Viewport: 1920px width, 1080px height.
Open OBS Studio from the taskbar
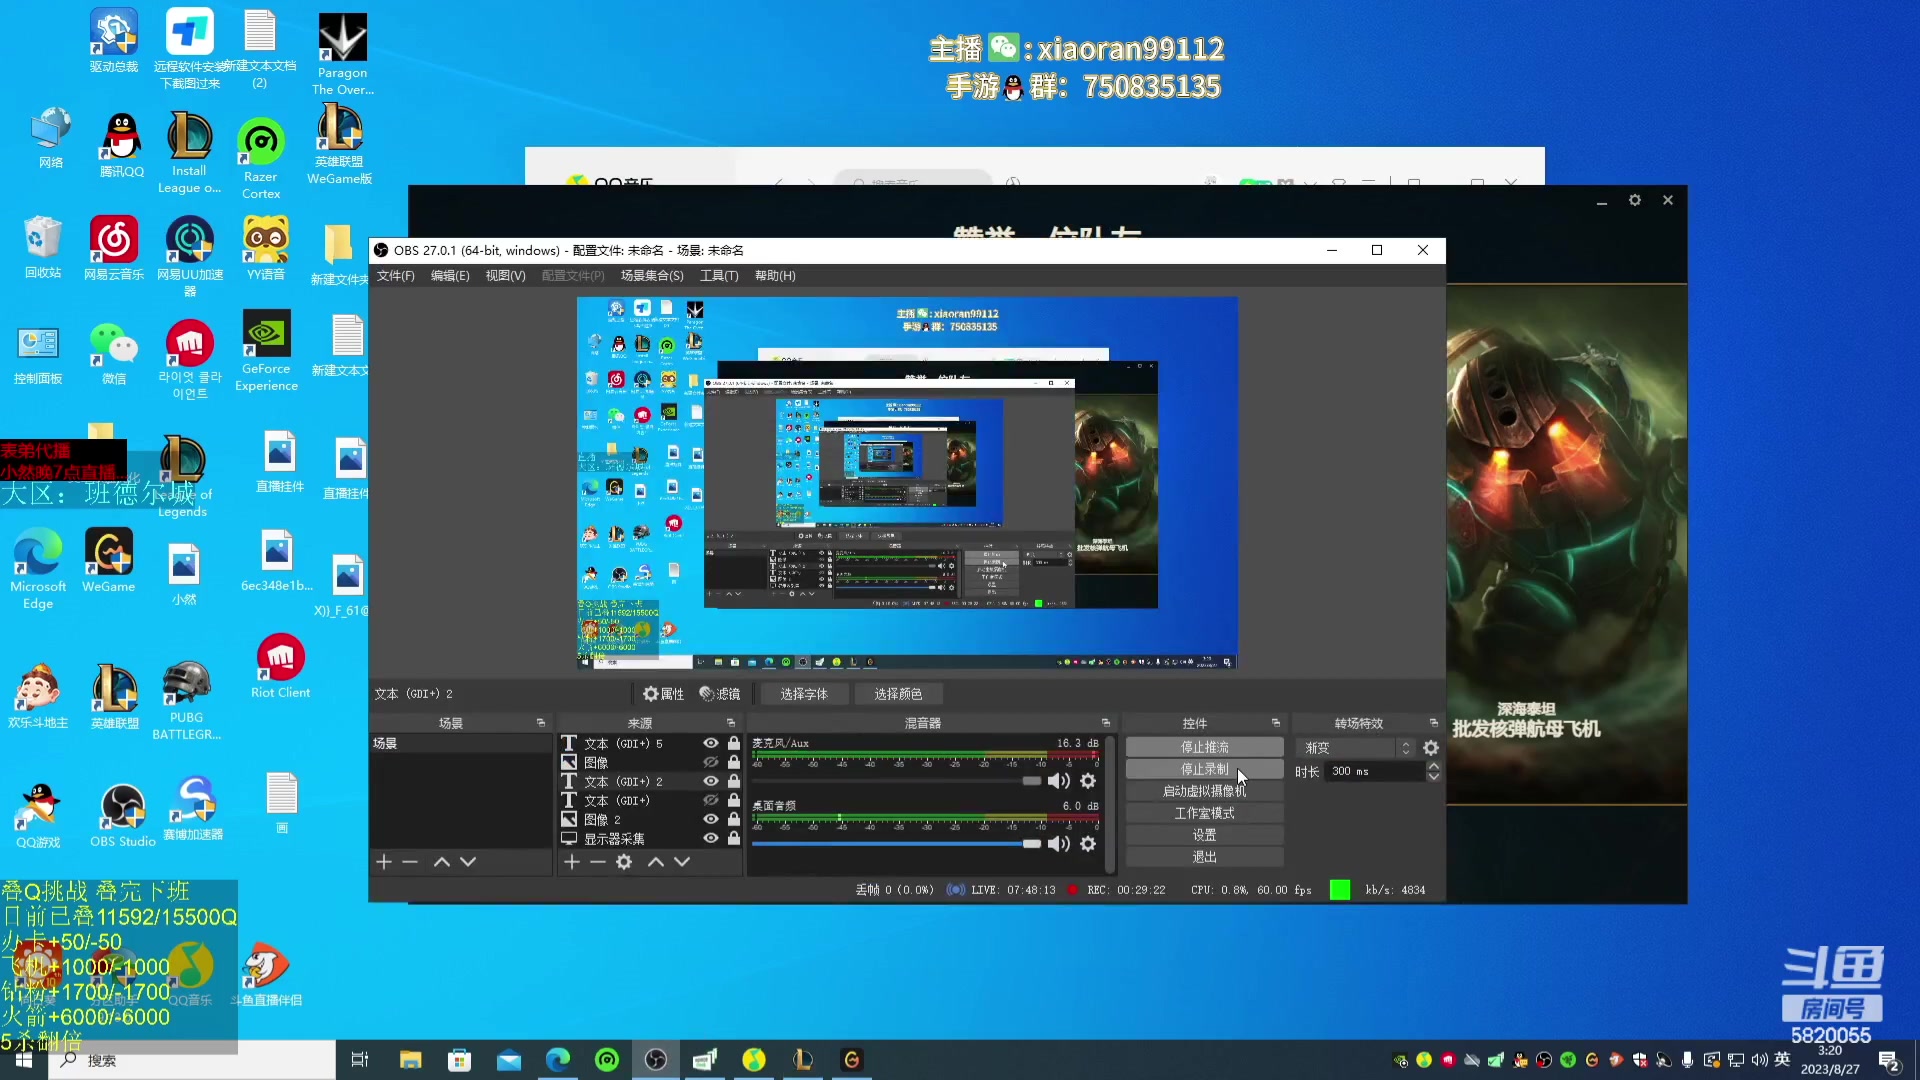click(x=656, y=1060)
